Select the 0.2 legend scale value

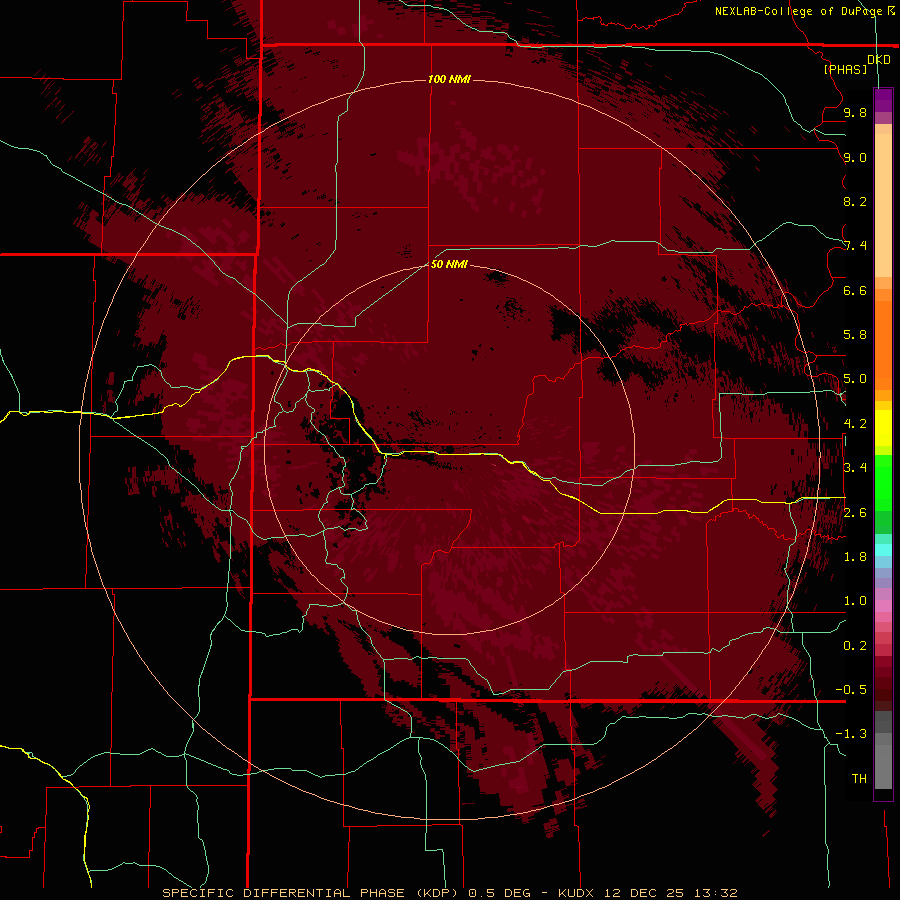click(x=855, y=646)
